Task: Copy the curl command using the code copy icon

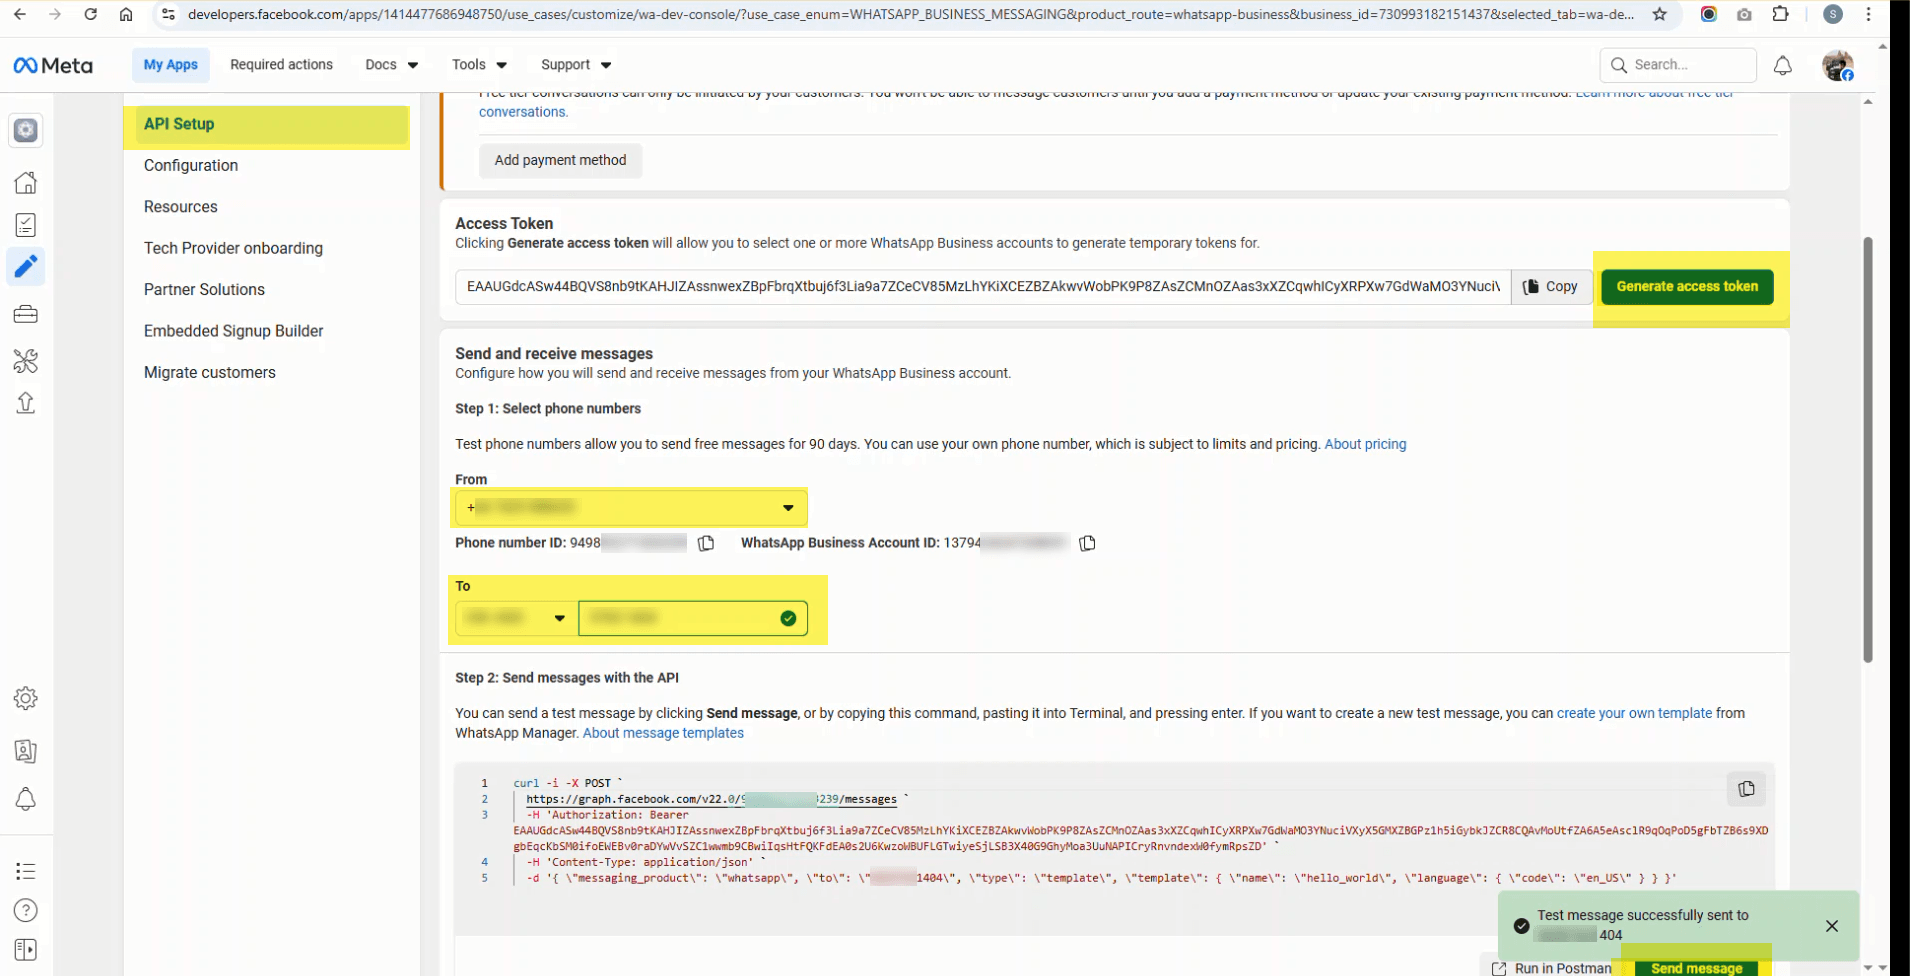Action: 1746,789
